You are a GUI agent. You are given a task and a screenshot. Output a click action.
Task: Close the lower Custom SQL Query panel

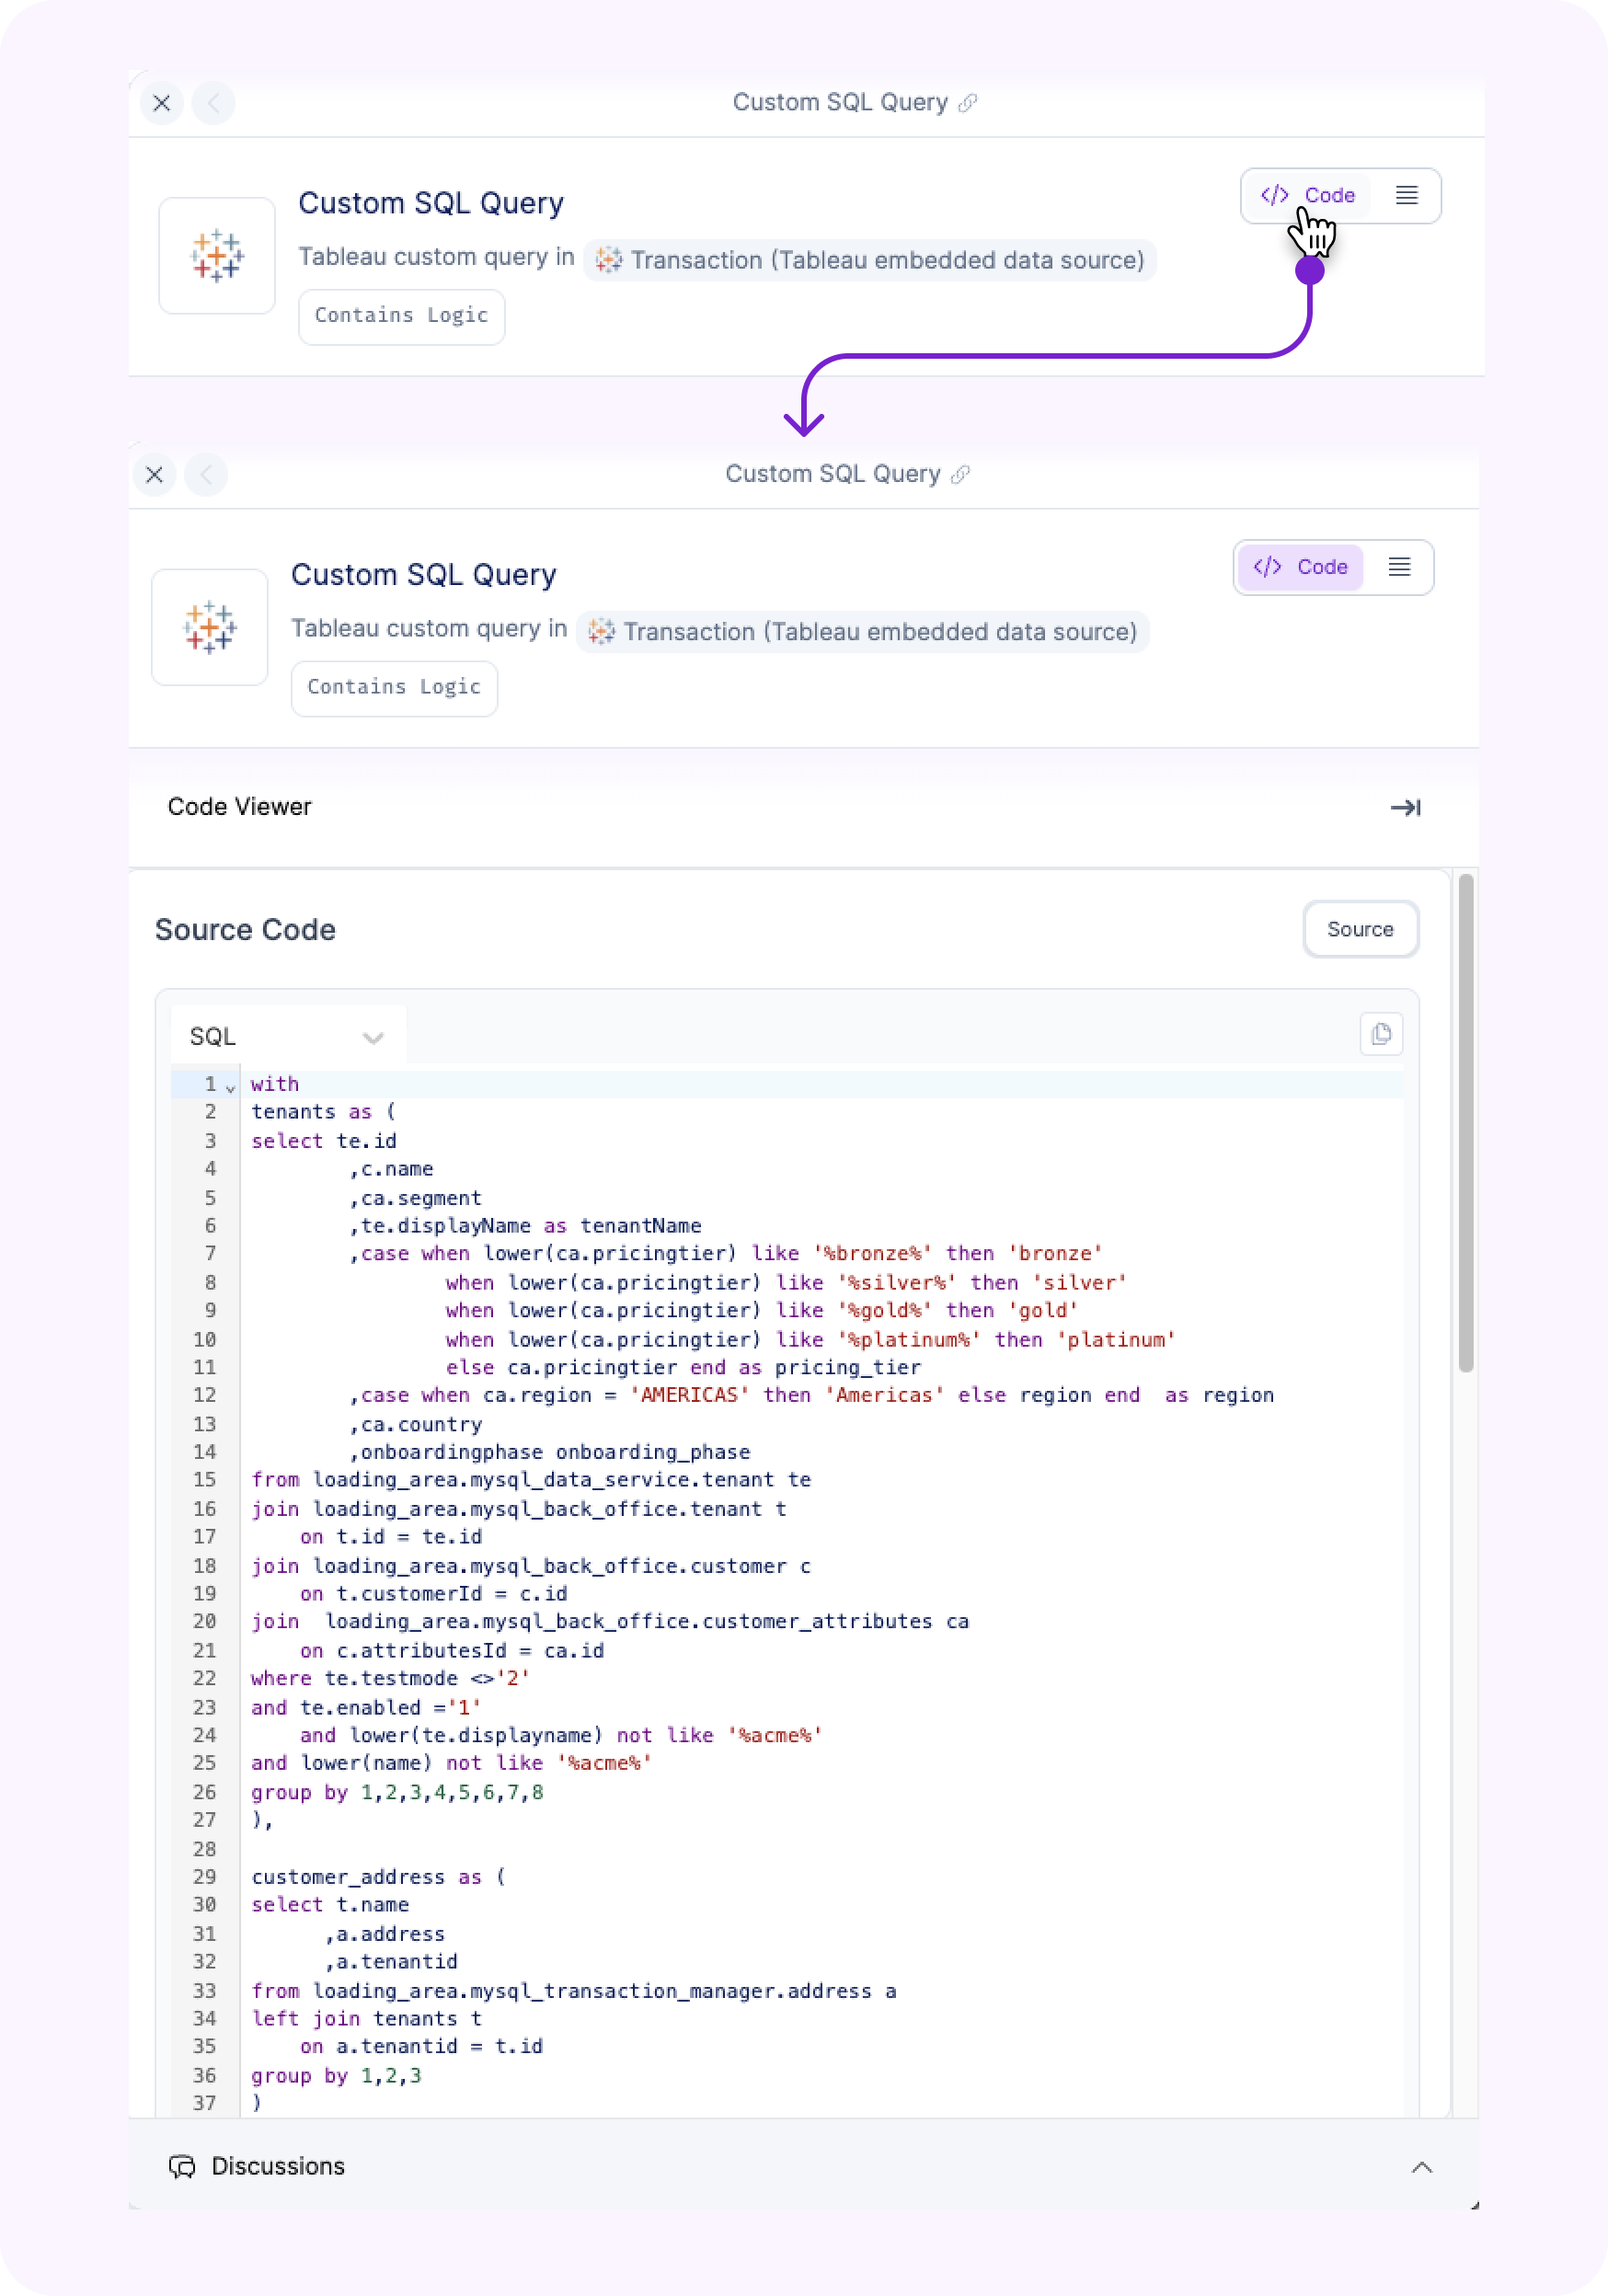click(x=154, y=474)
